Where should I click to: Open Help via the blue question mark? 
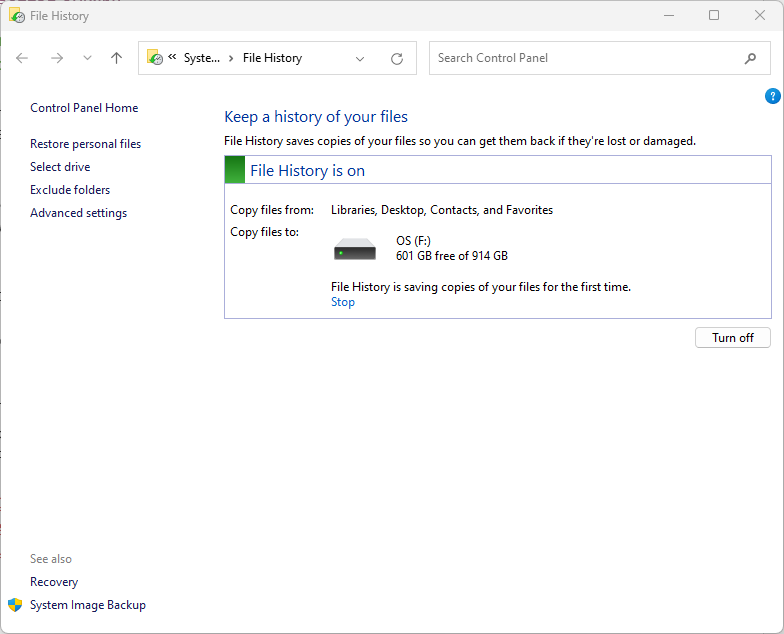coord(772,96)
